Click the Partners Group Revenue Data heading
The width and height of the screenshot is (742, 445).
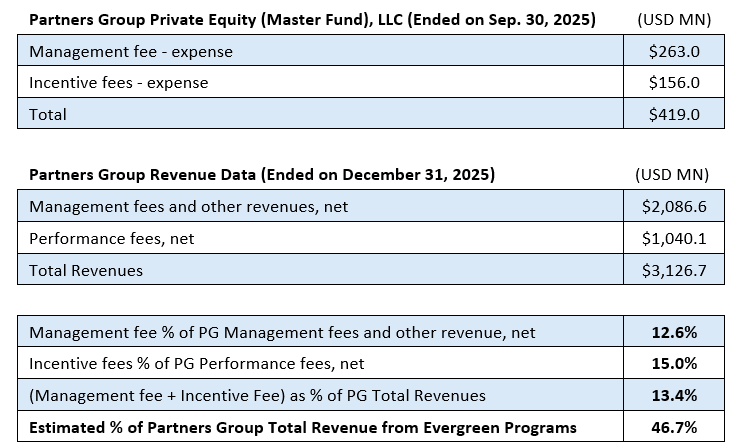(262, 174)
